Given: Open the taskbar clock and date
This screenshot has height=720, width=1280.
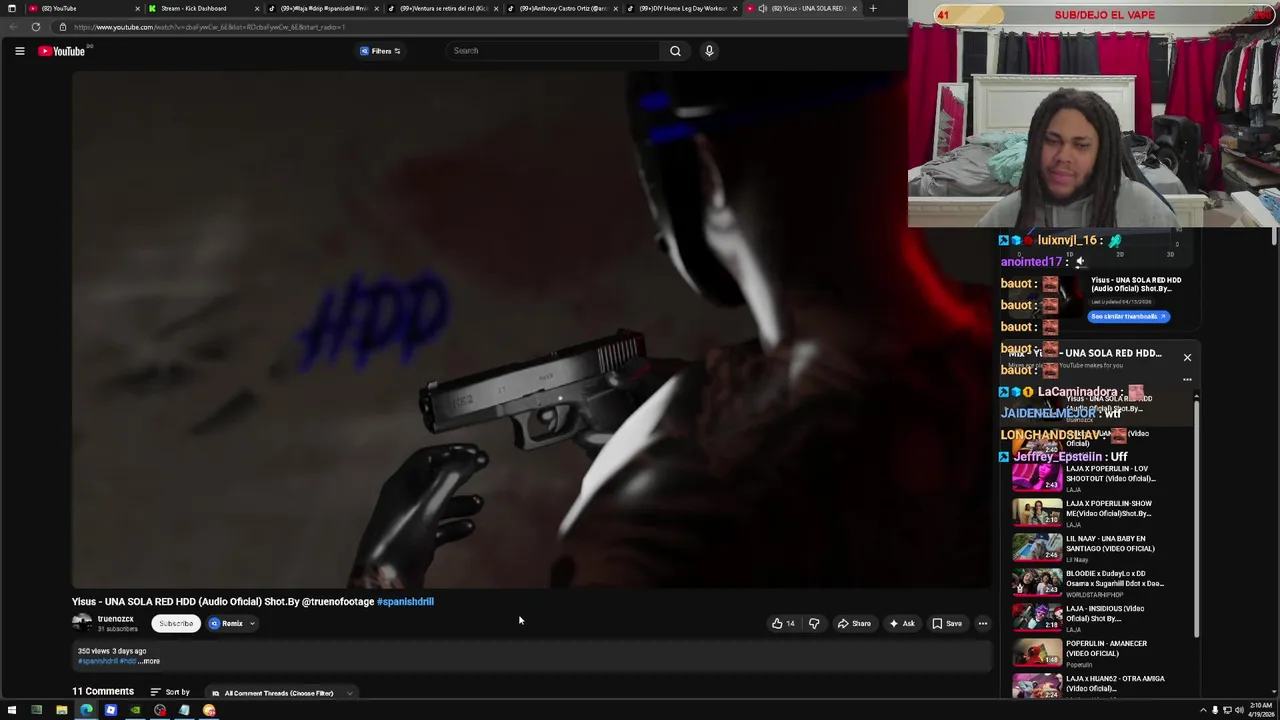Looking at the screenshot, I should (x=1259, y=711).
